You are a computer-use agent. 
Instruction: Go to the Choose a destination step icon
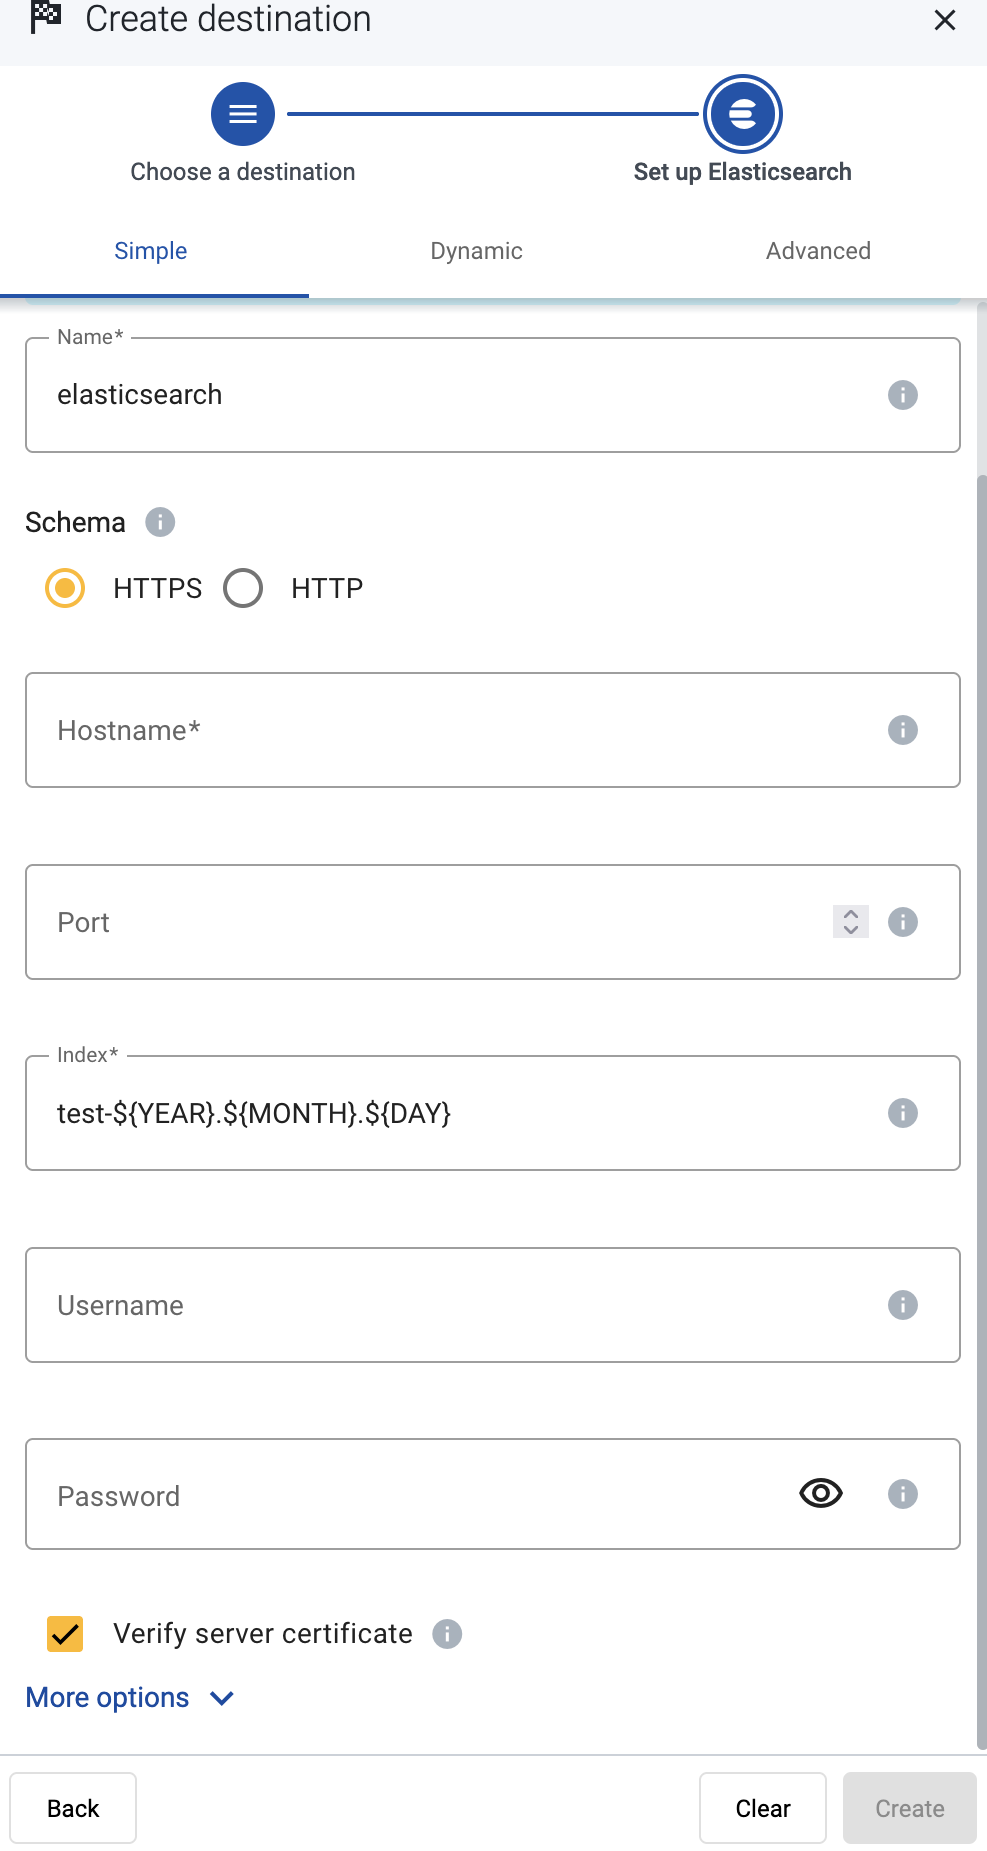coord(243,114)
